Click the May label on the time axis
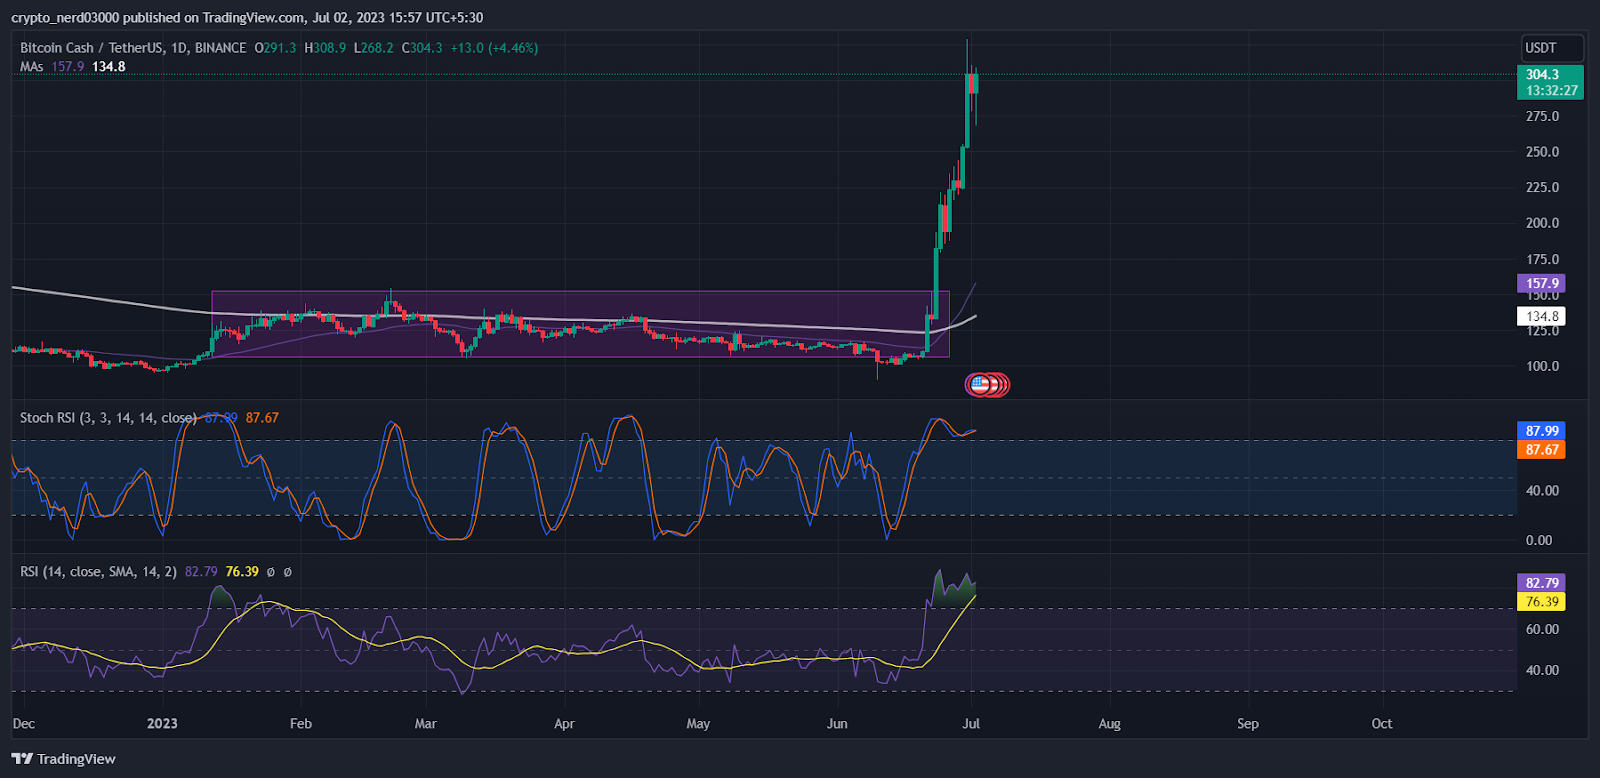 click(698, 723)
